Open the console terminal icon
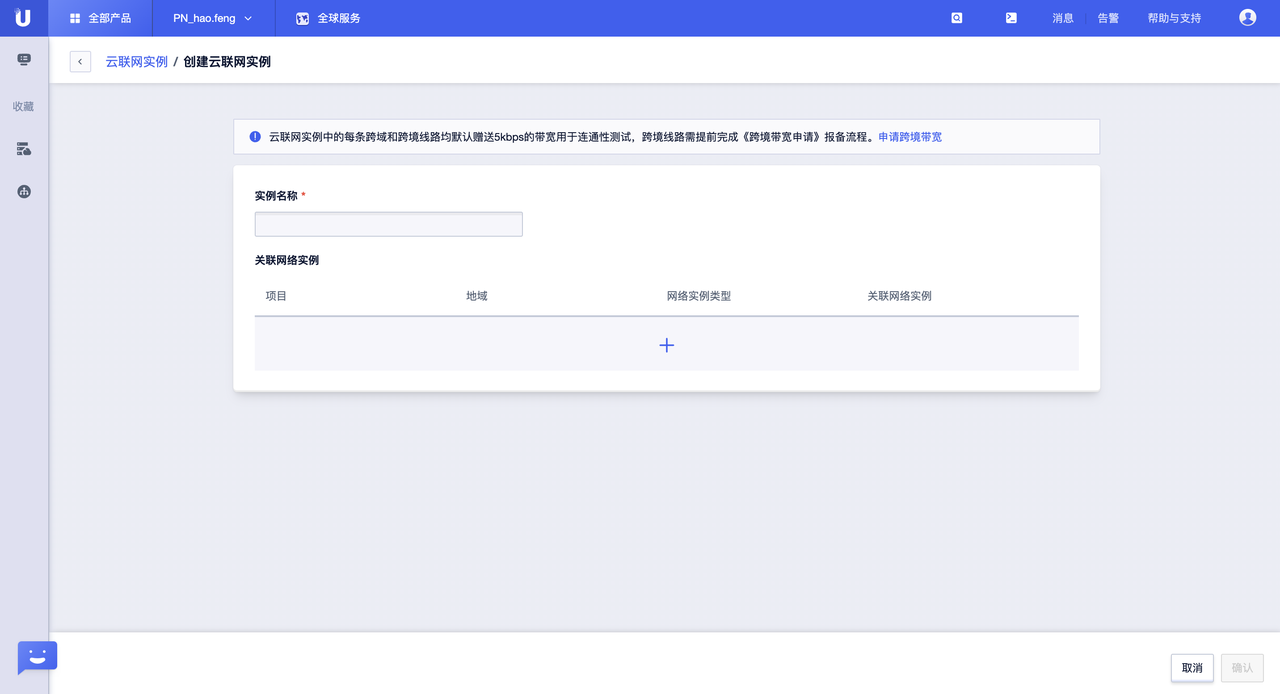The height and width of the screenshot is (694, 1280). click(1011, 17)
